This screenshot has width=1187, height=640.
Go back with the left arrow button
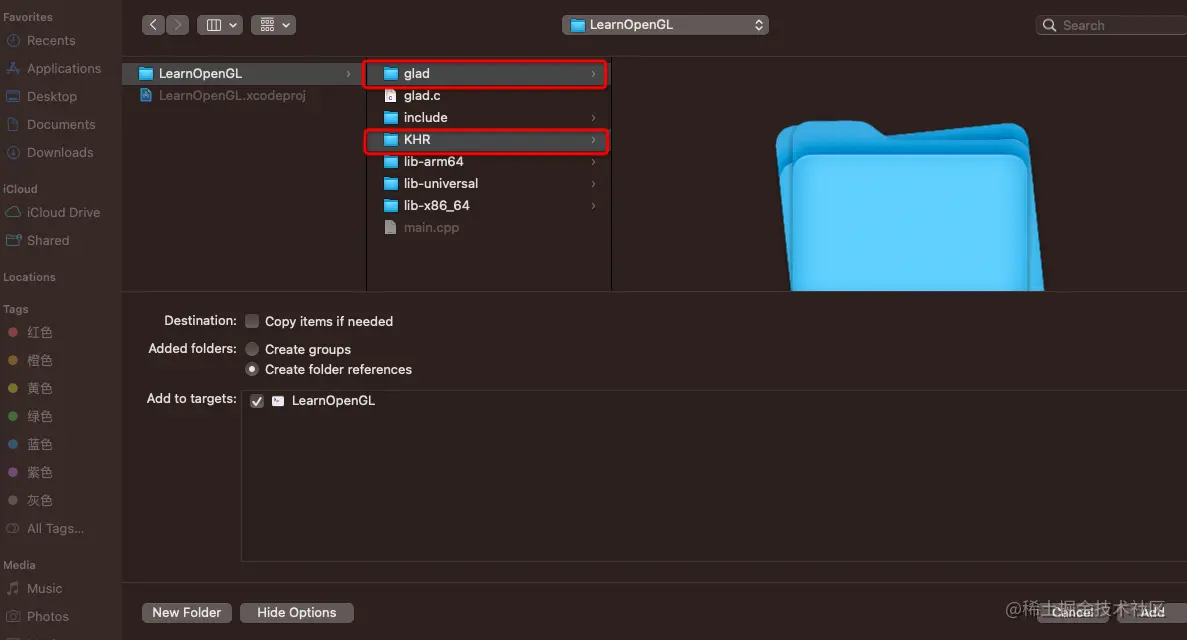[x=153, y=25]
